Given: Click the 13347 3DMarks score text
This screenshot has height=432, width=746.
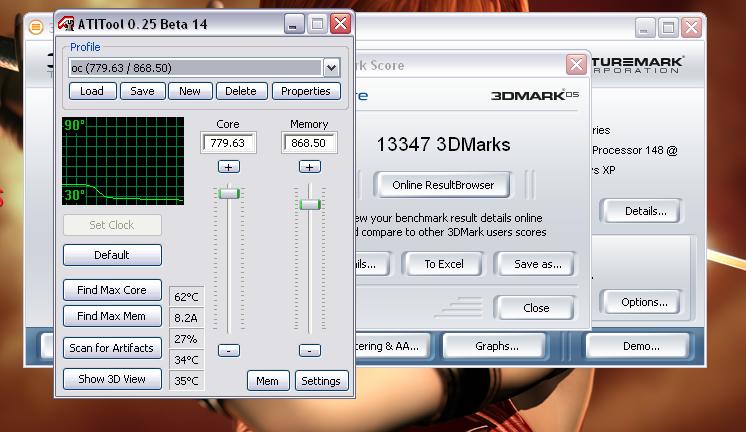Looking at the screenshot, I should 443,145.
